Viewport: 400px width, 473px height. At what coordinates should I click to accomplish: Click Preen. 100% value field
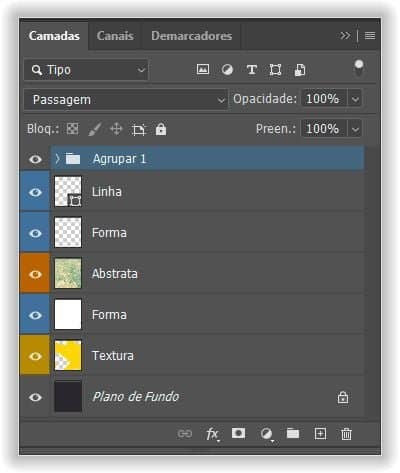click(x=324, y=129)
